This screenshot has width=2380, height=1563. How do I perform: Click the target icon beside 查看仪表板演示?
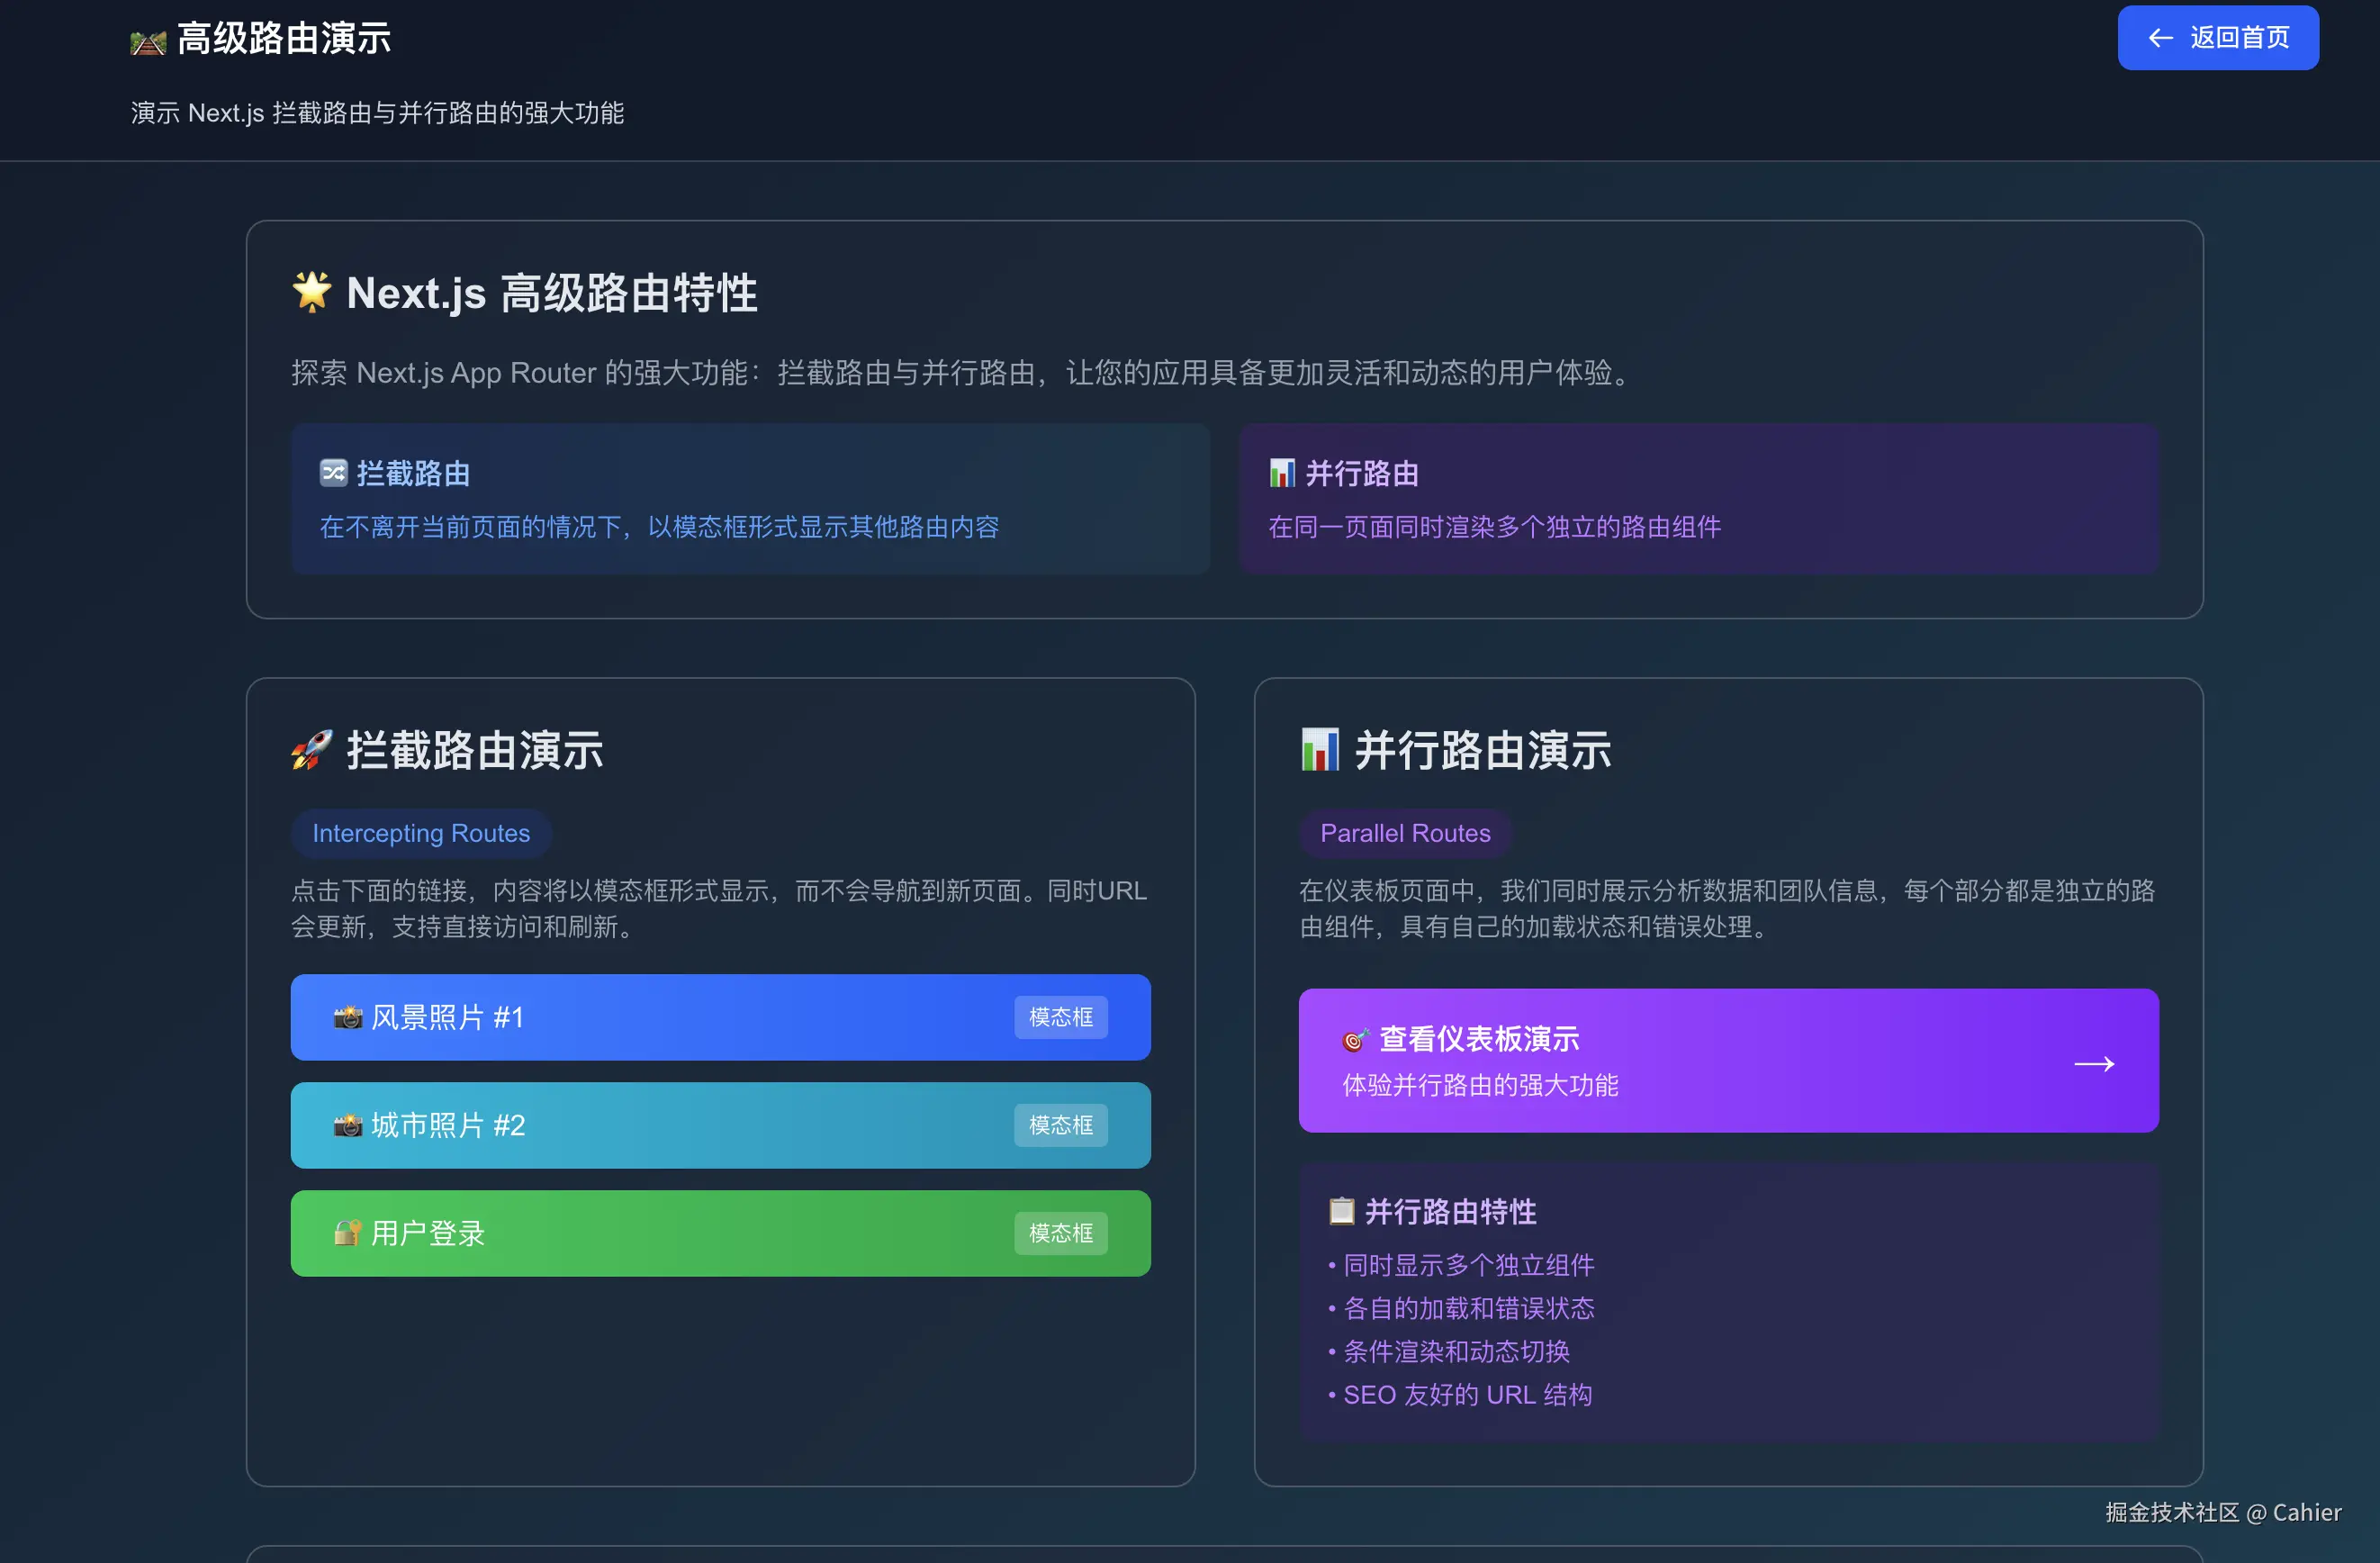click(1354, 1040)
